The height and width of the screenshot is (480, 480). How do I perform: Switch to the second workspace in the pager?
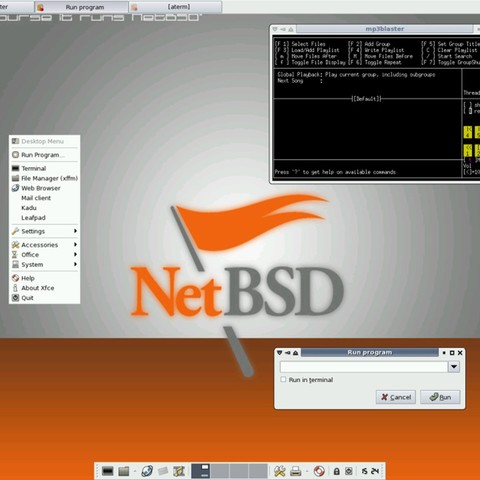220,471
